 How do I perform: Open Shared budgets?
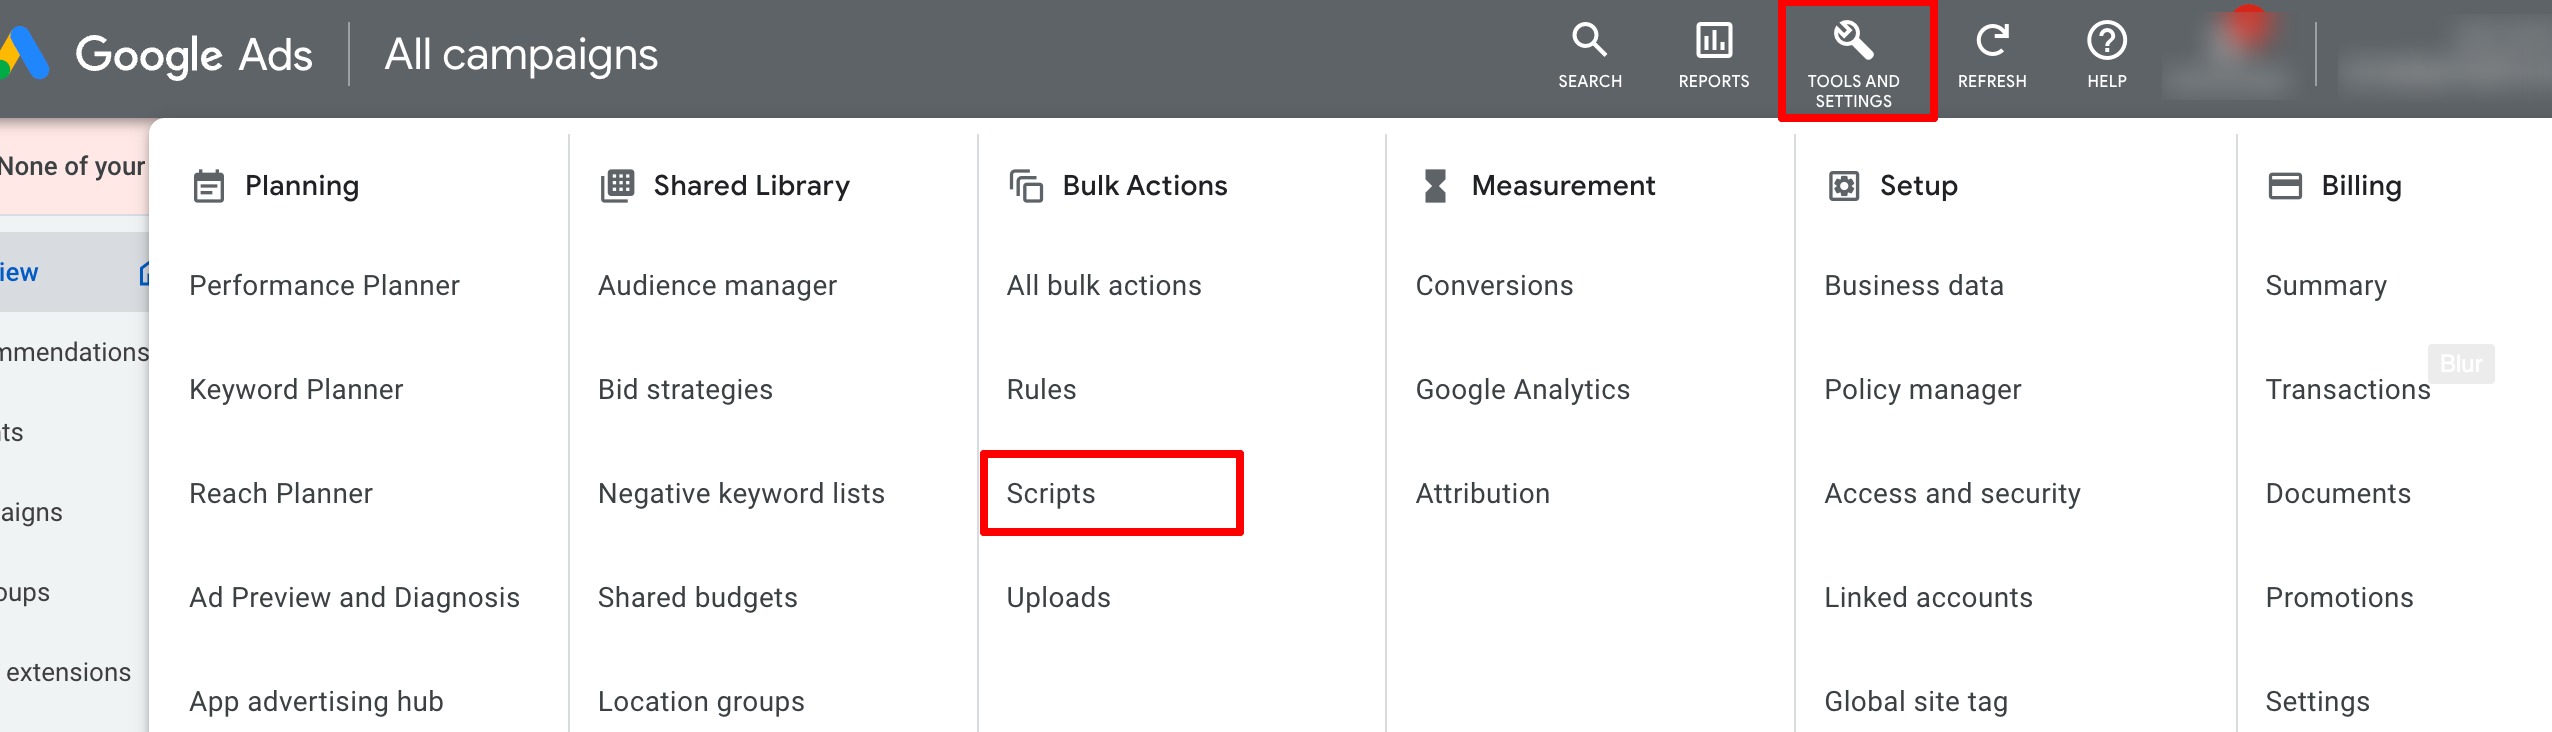point(698,598)
